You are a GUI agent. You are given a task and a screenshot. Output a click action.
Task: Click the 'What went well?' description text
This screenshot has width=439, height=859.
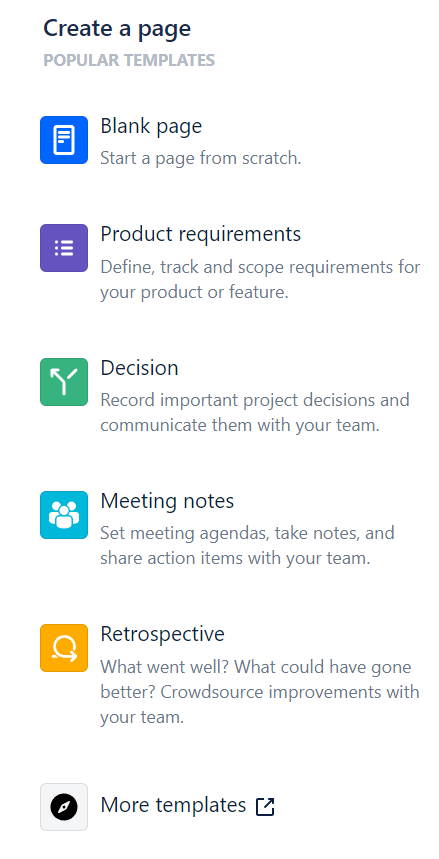click(x=260, y=692)
